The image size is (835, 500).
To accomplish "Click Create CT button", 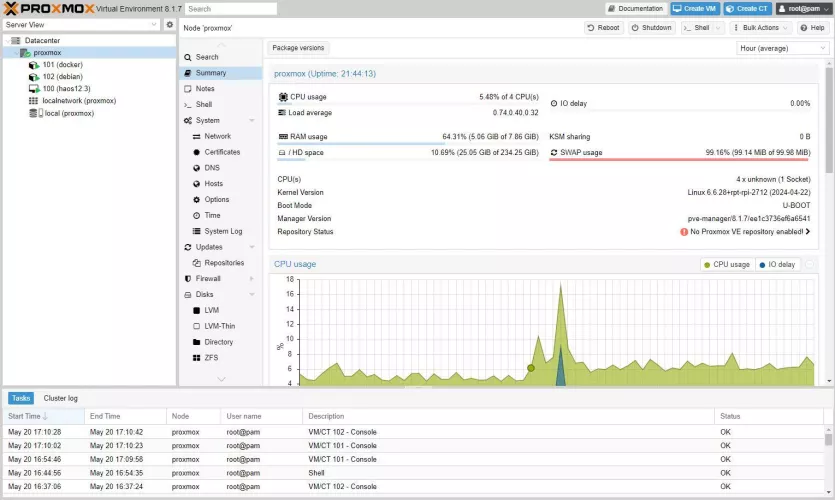I will (x=747, y=9).
